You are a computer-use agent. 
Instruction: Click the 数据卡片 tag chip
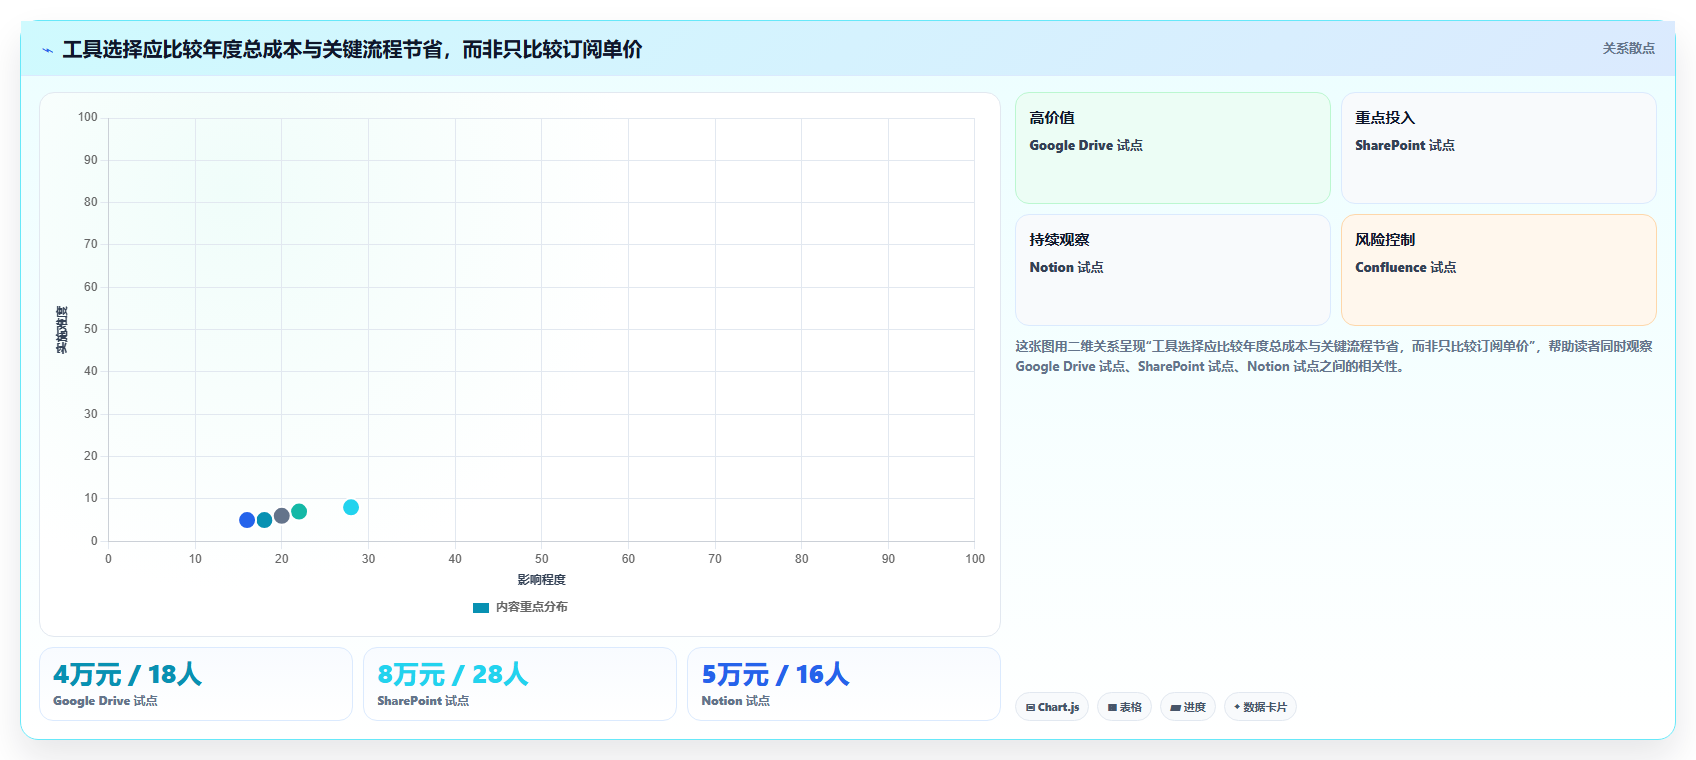pos(1260,707)
